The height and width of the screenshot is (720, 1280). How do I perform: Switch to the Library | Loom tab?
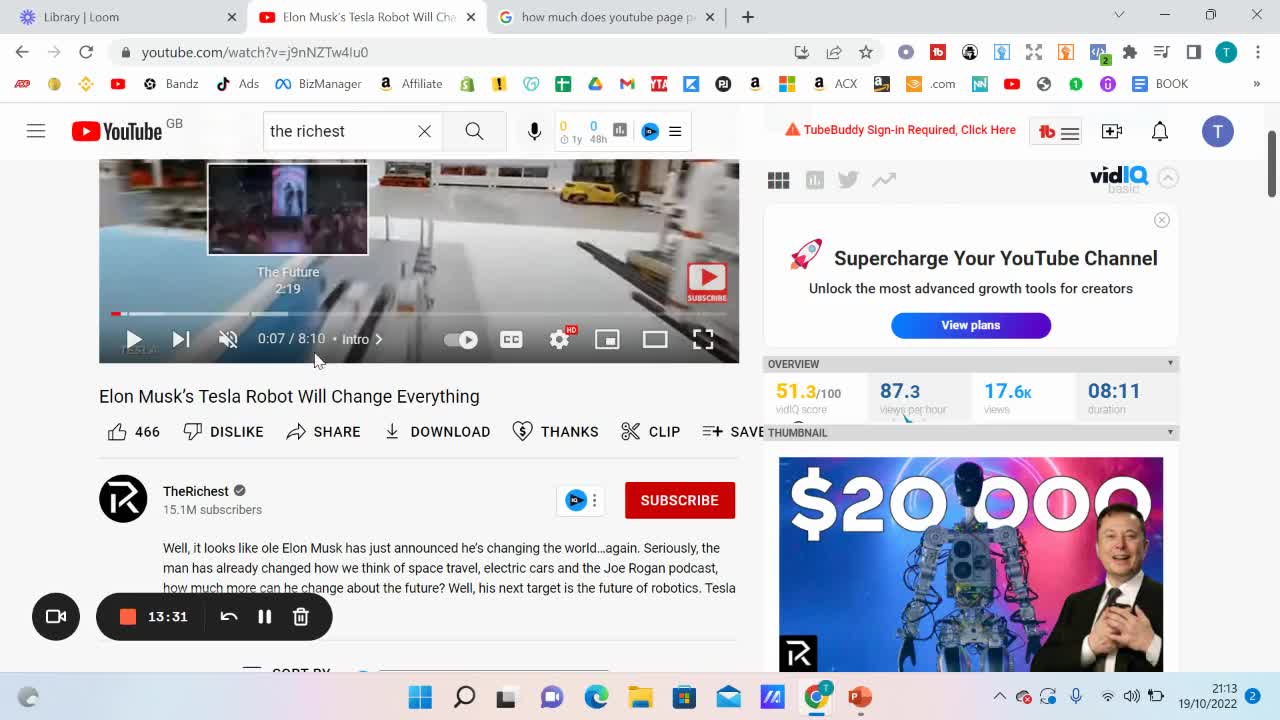124,17
